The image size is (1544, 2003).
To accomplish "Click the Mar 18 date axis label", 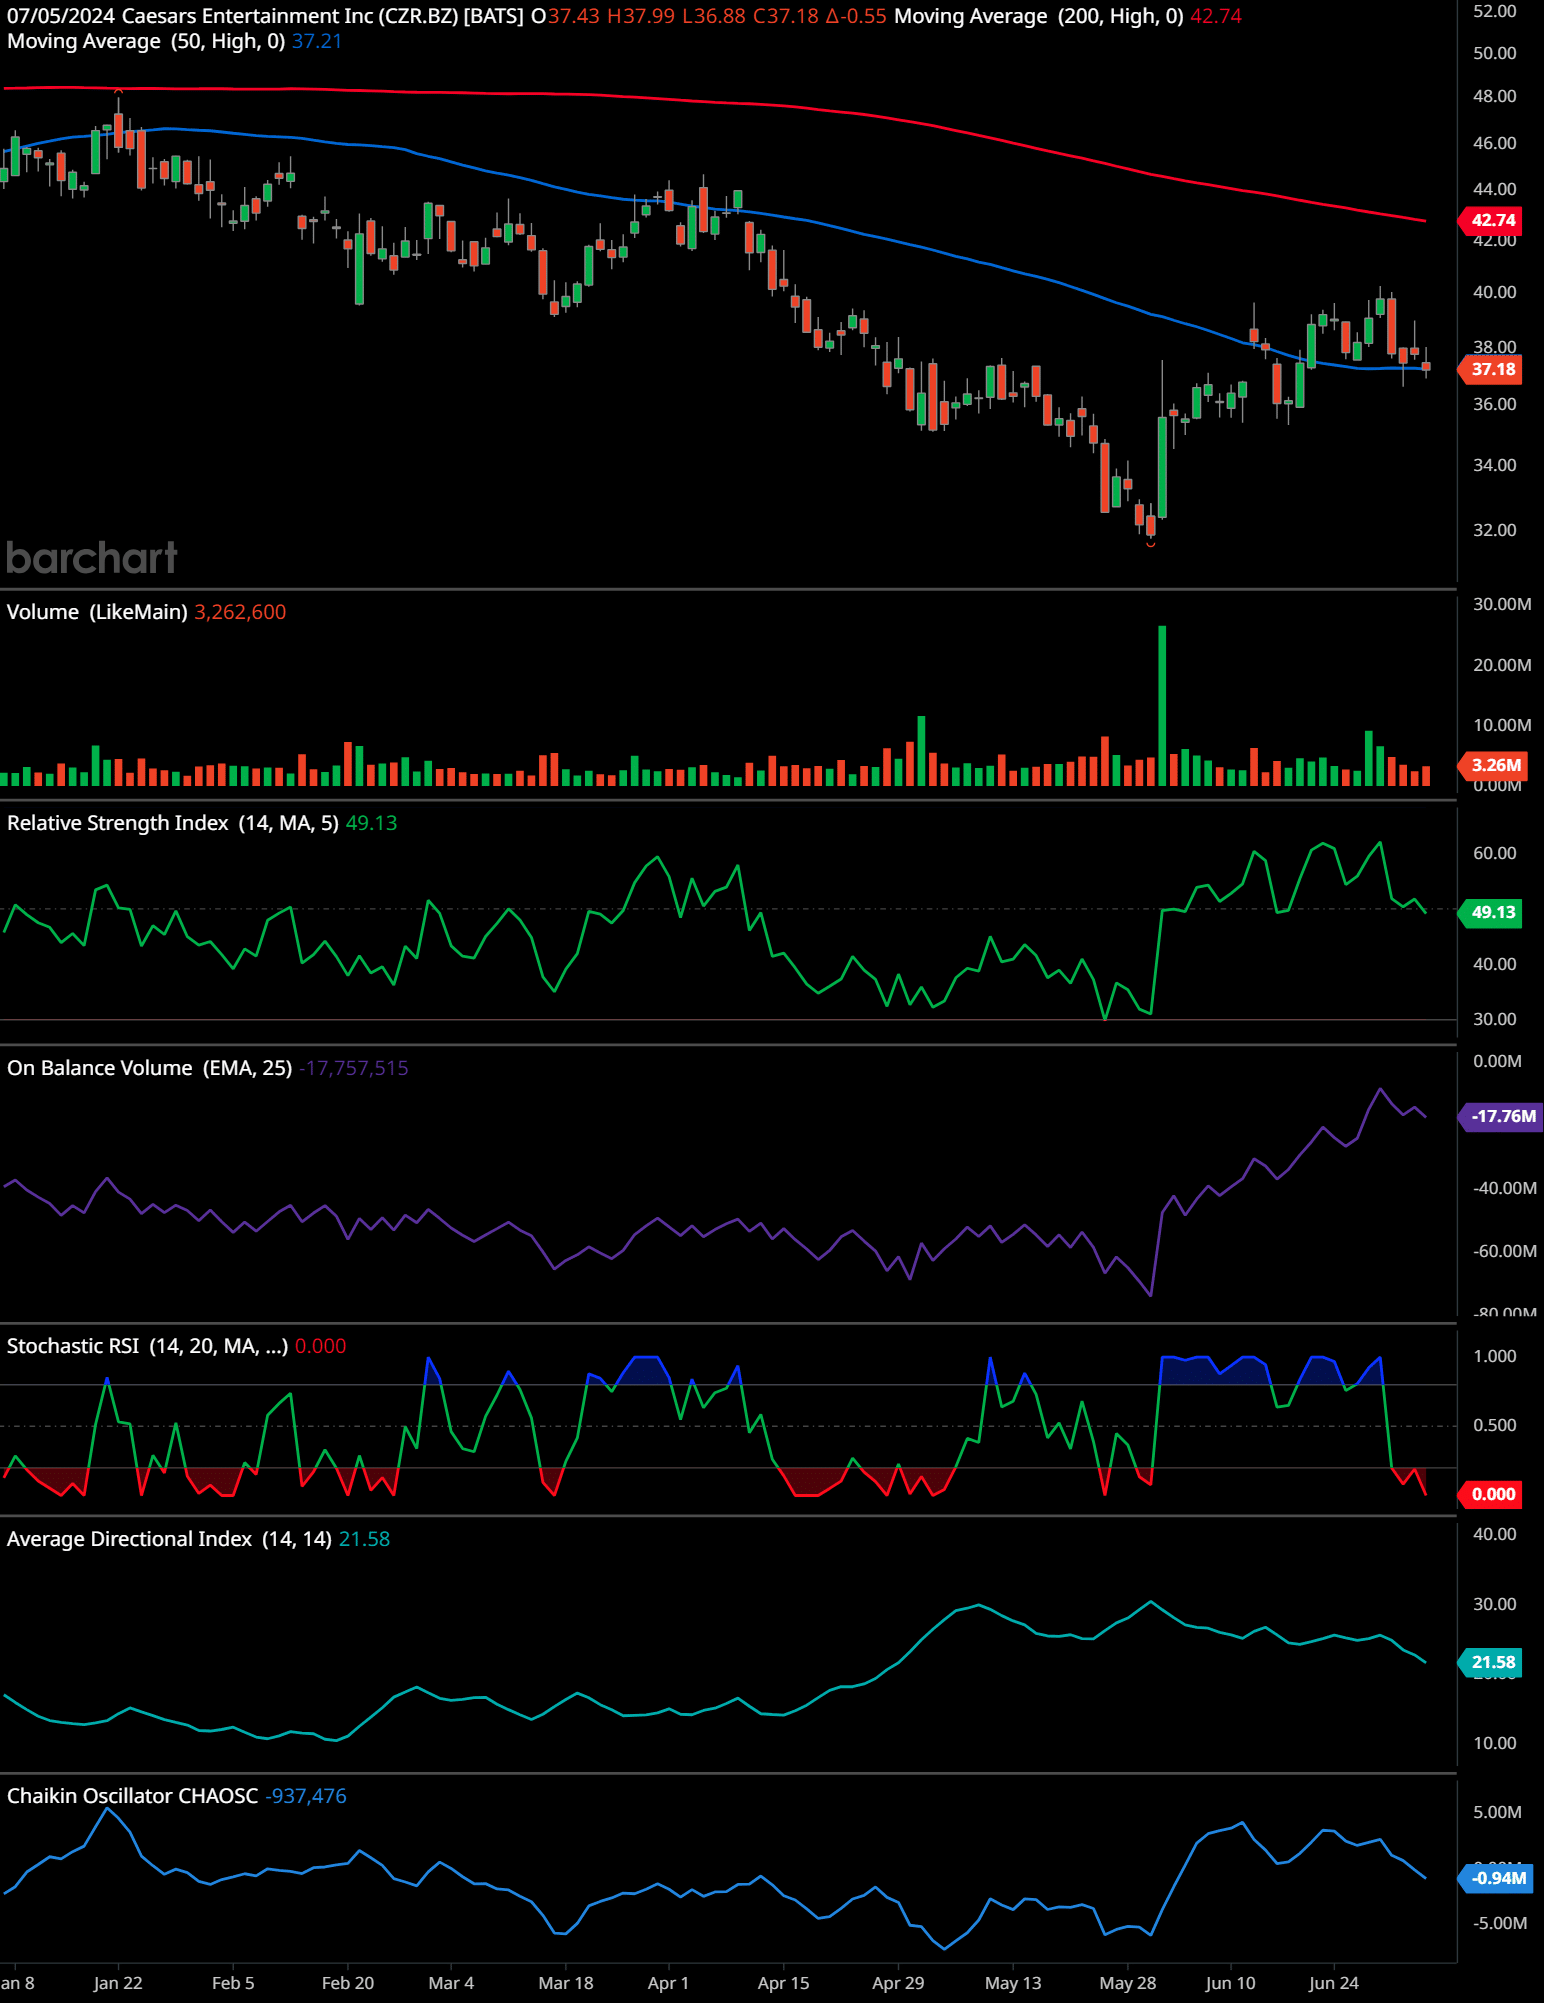I will click(x=566, y=1983).
